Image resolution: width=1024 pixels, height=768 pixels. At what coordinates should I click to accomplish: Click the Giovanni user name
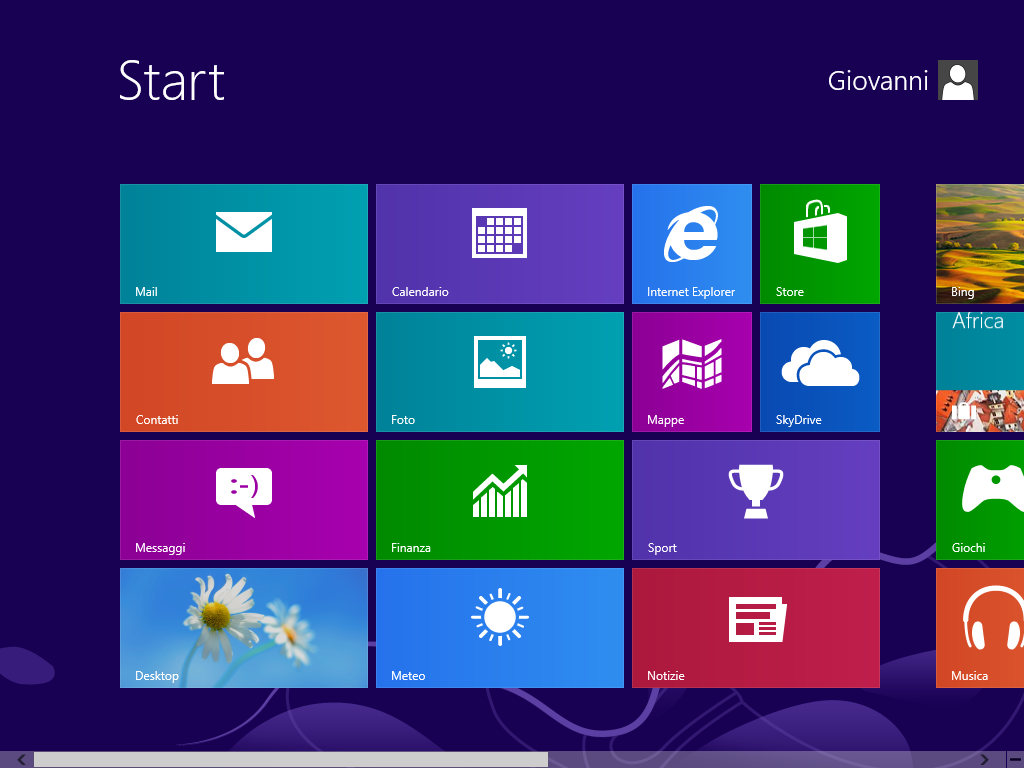coord(878,81)
